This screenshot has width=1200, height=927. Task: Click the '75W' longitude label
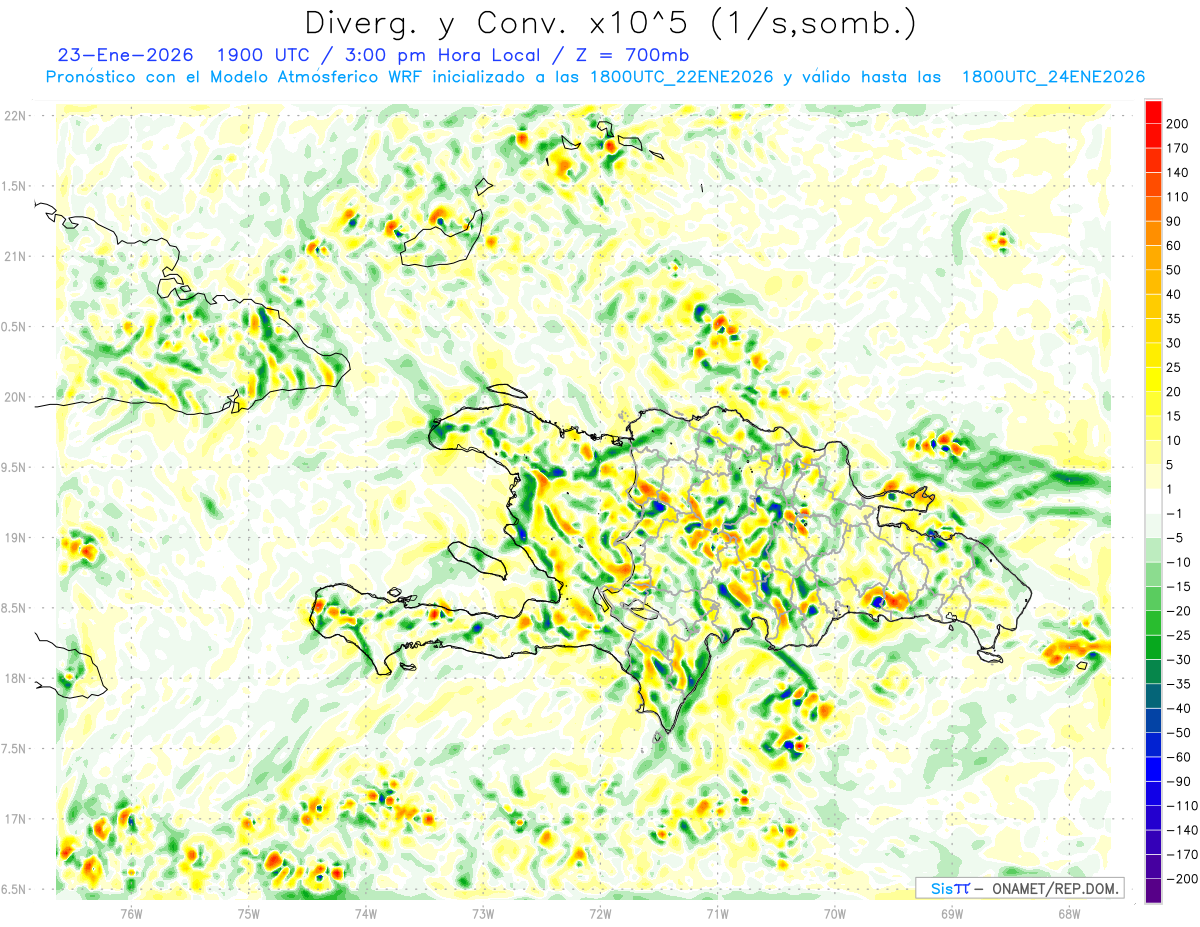(248, 912)
